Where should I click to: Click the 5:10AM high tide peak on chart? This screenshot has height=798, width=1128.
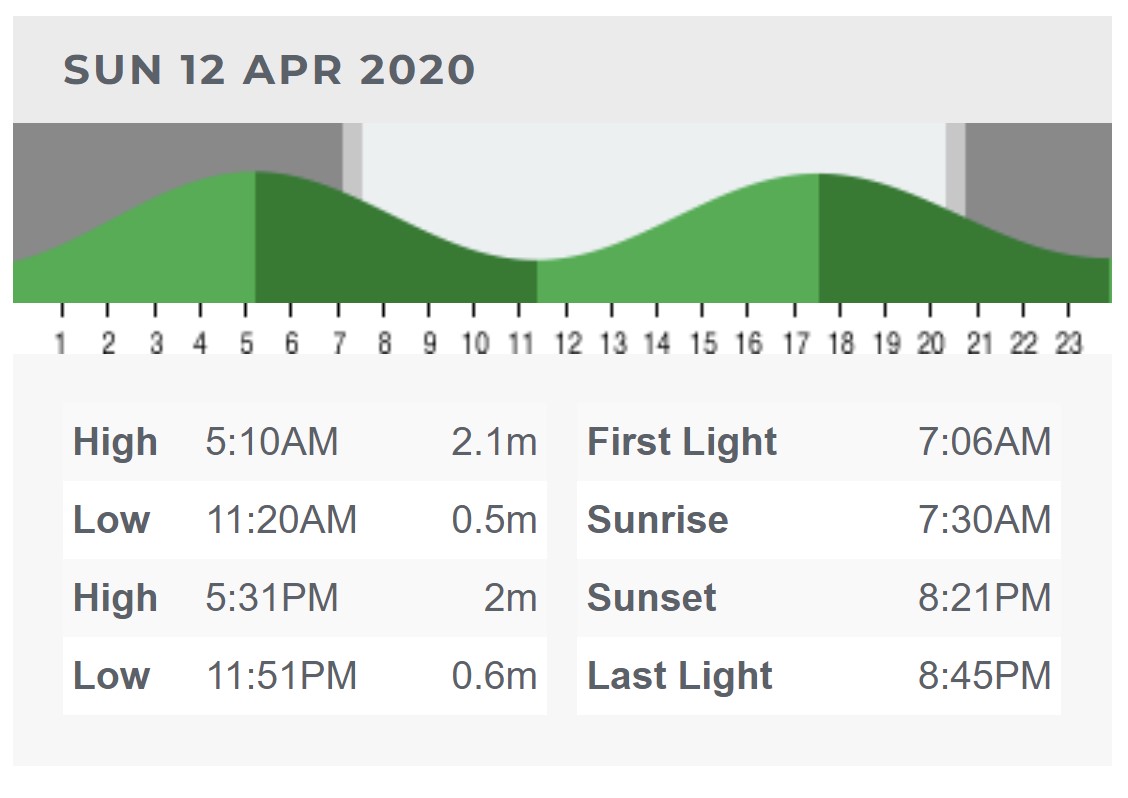255,174
